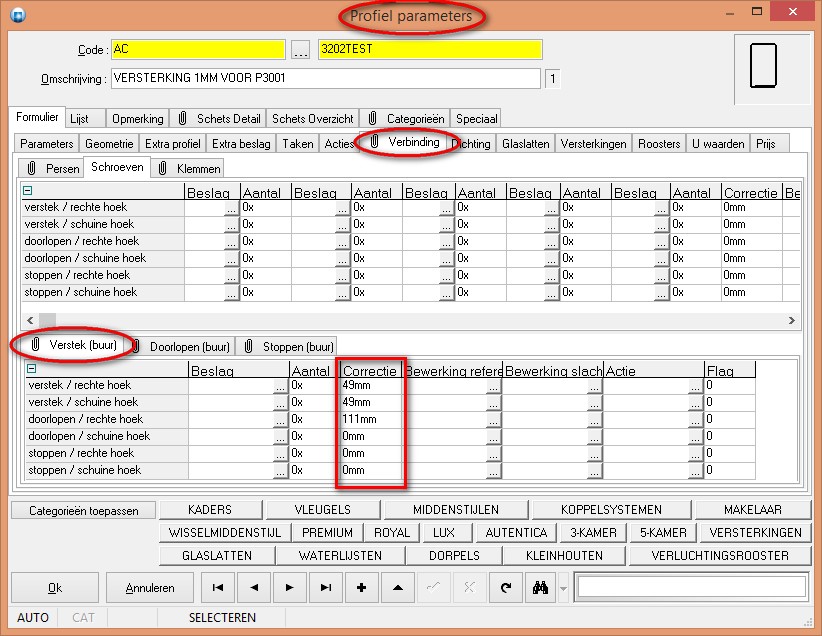The width and height of the screenshot is (822, 636).
Task: Click the horizontal scrollbar thumb in Schroeven grid
Action: tap(47, 320)
